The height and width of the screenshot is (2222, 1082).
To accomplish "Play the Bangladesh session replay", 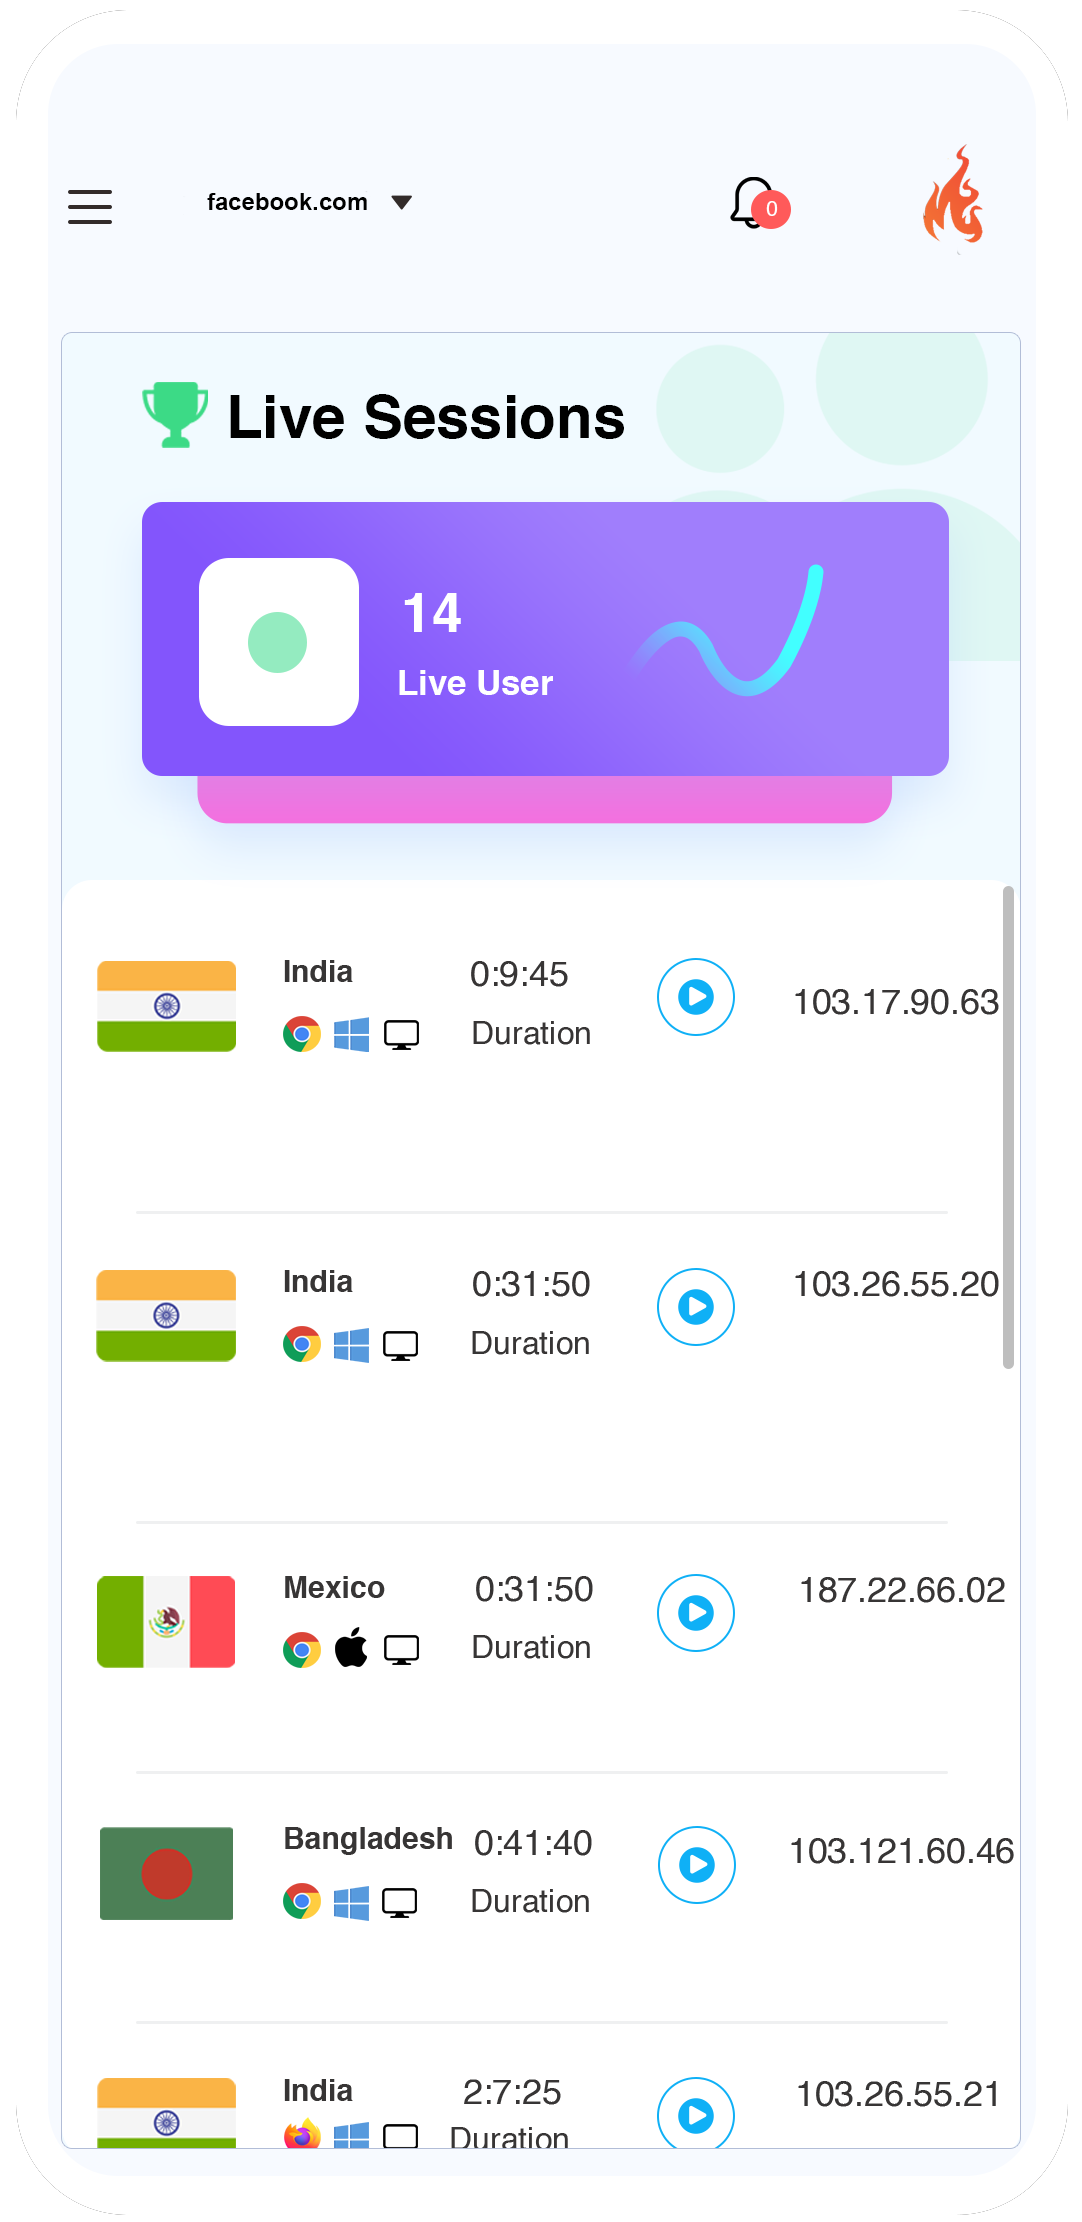I will (695, 1864).
